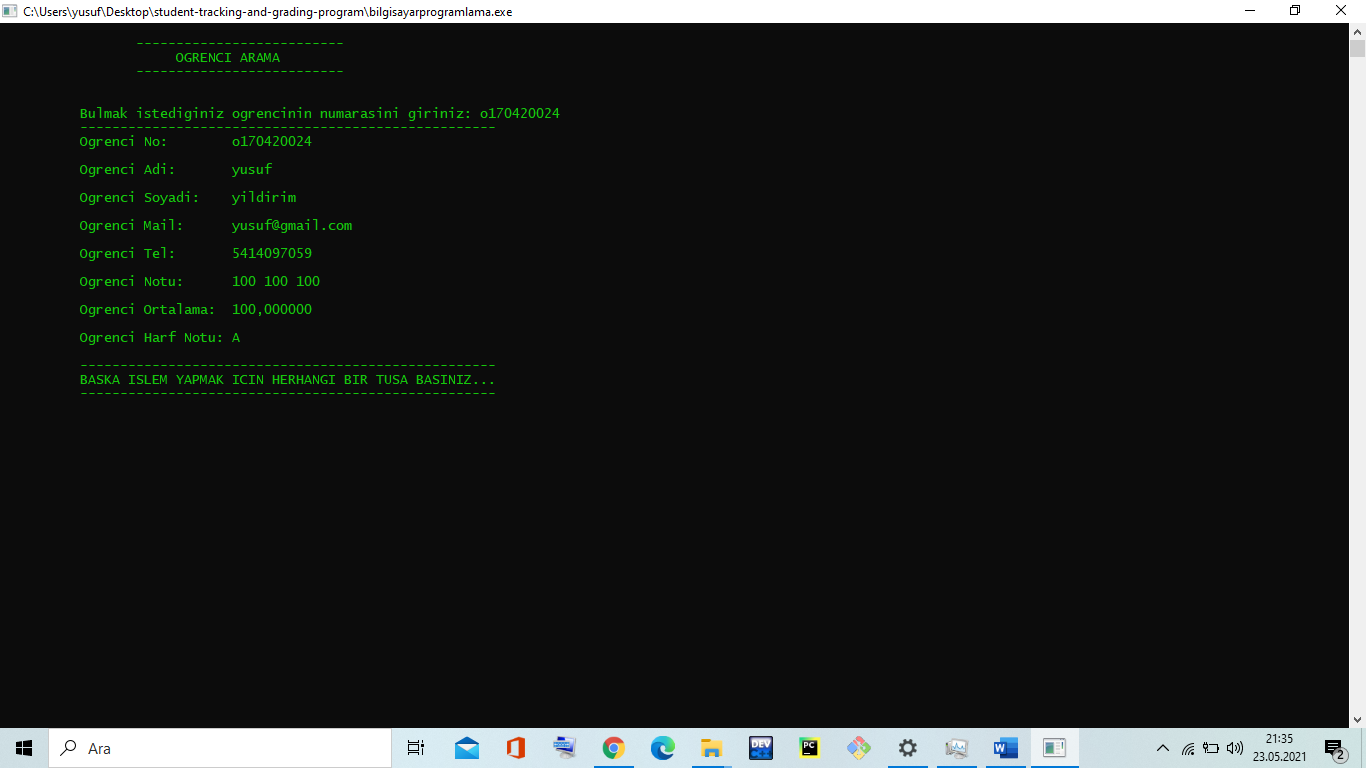Click the OGRENCI ARAMA heading
Viewport: 1366px width, 768px height.
tap(228, 57)
